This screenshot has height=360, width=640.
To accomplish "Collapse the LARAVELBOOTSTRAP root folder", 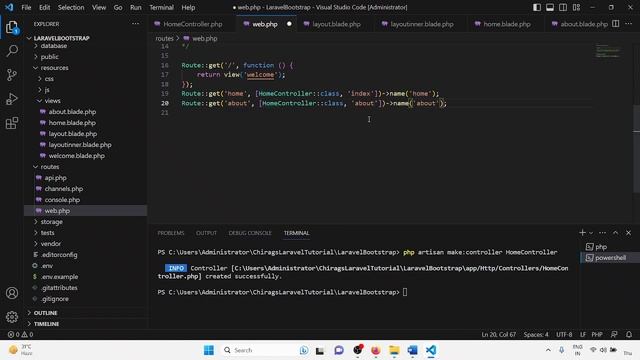I will (x=61, y=38).
